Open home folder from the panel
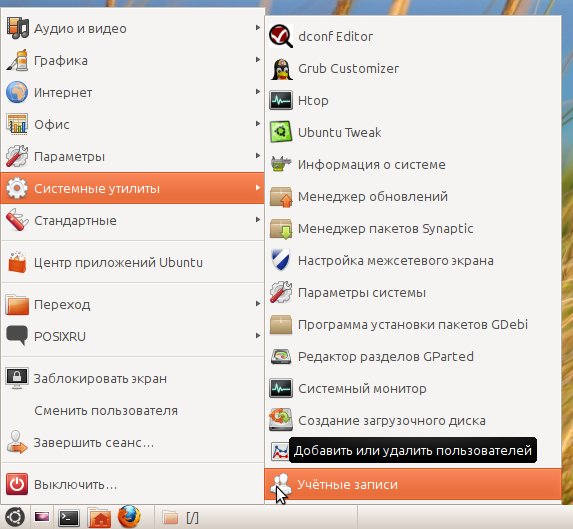The width and height of the screenshot is (573, 529). point(99,517)
